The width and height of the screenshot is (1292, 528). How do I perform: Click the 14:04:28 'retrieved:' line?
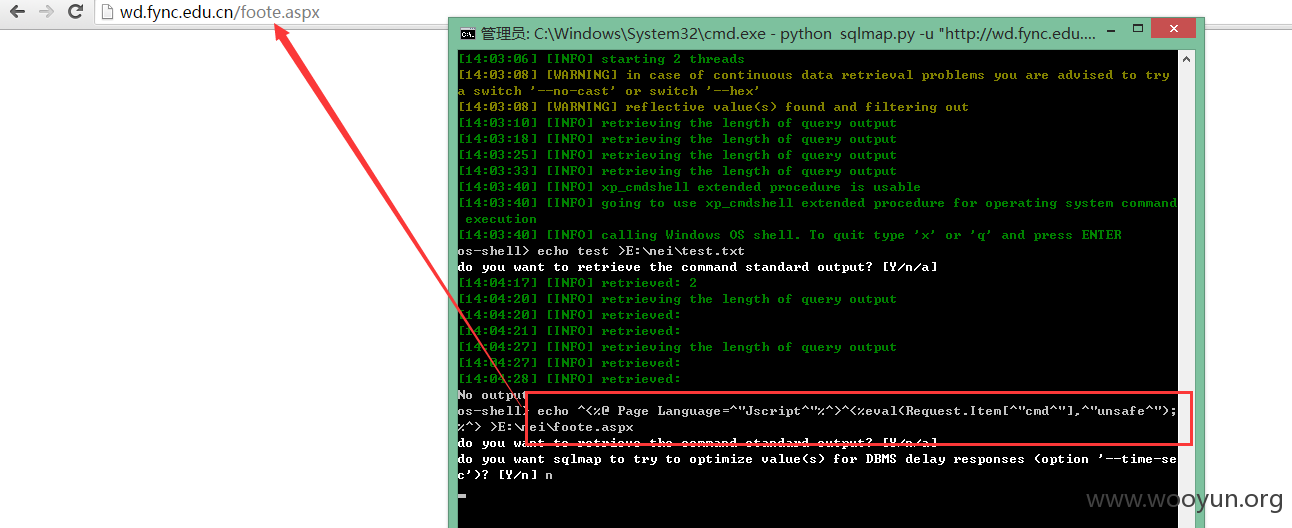[x=569, y=379]
